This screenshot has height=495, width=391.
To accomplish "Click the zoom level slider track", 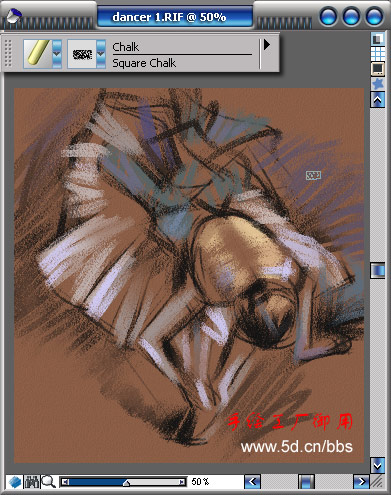I will coord(123,482).
